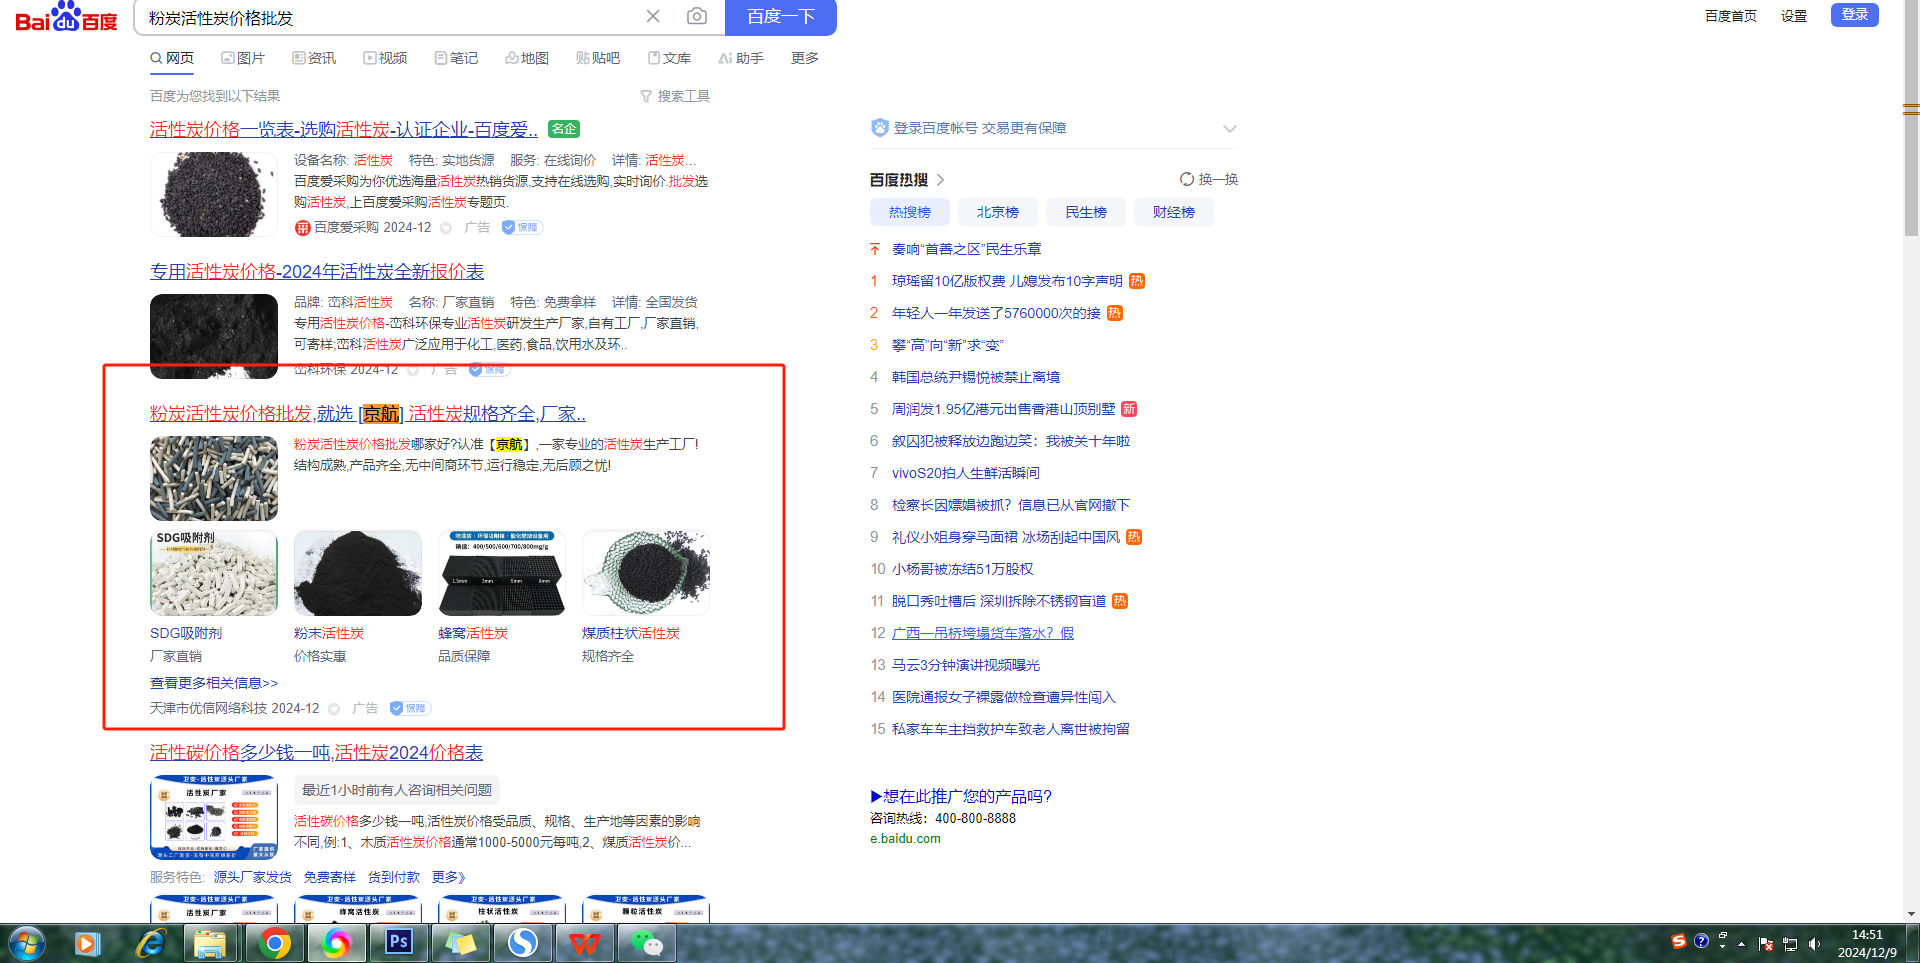Click 查看更多相关信息>> link
This screenshot has width=1920, height=963.
tap(214, 683)
